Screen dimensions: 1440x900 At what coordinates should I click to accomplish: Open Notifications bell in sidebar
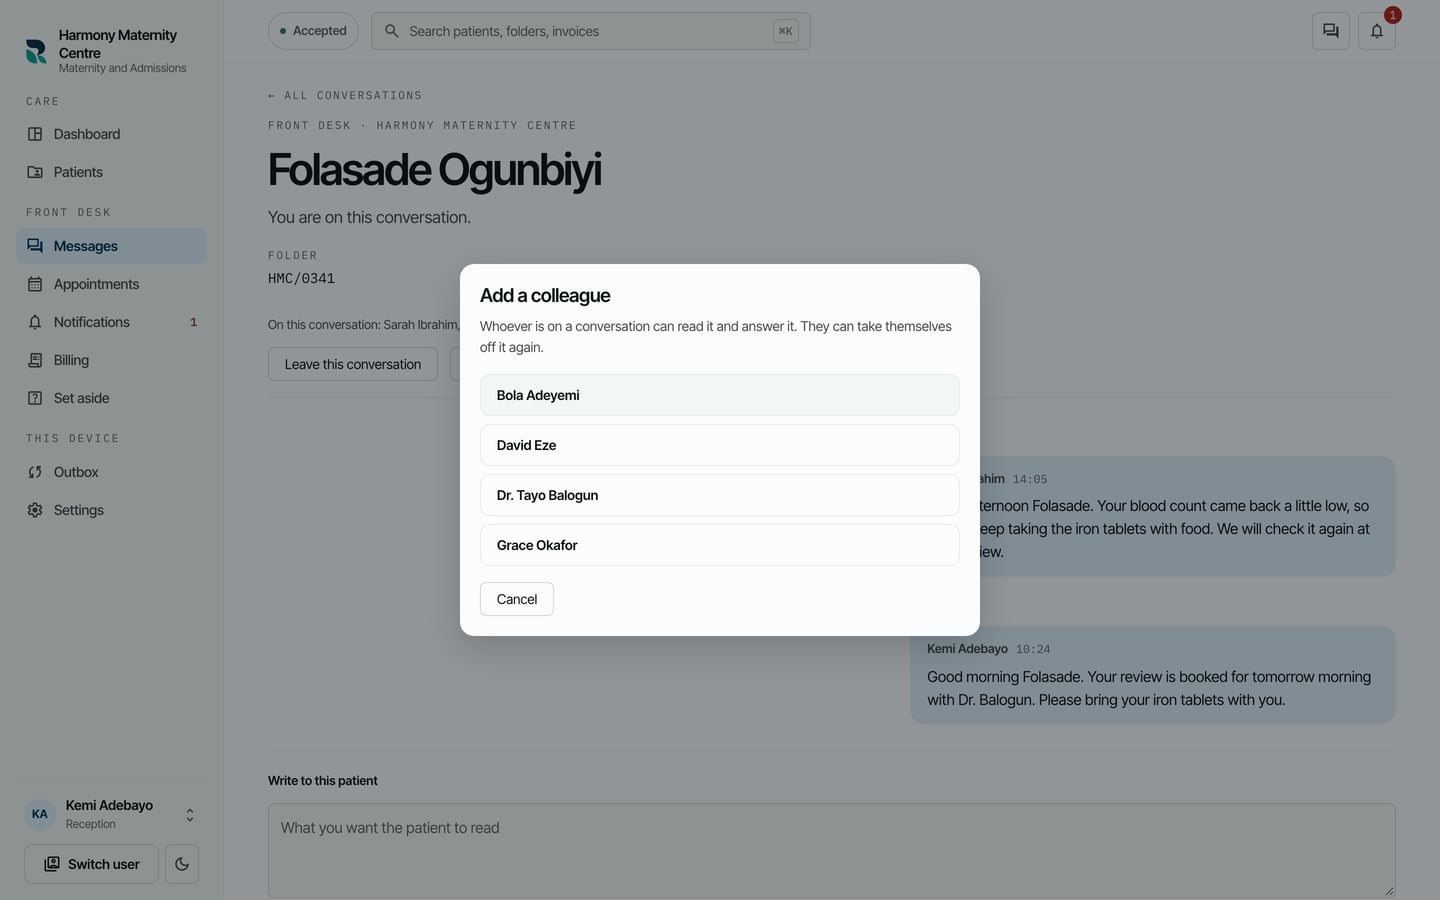(x=35, y=322)
